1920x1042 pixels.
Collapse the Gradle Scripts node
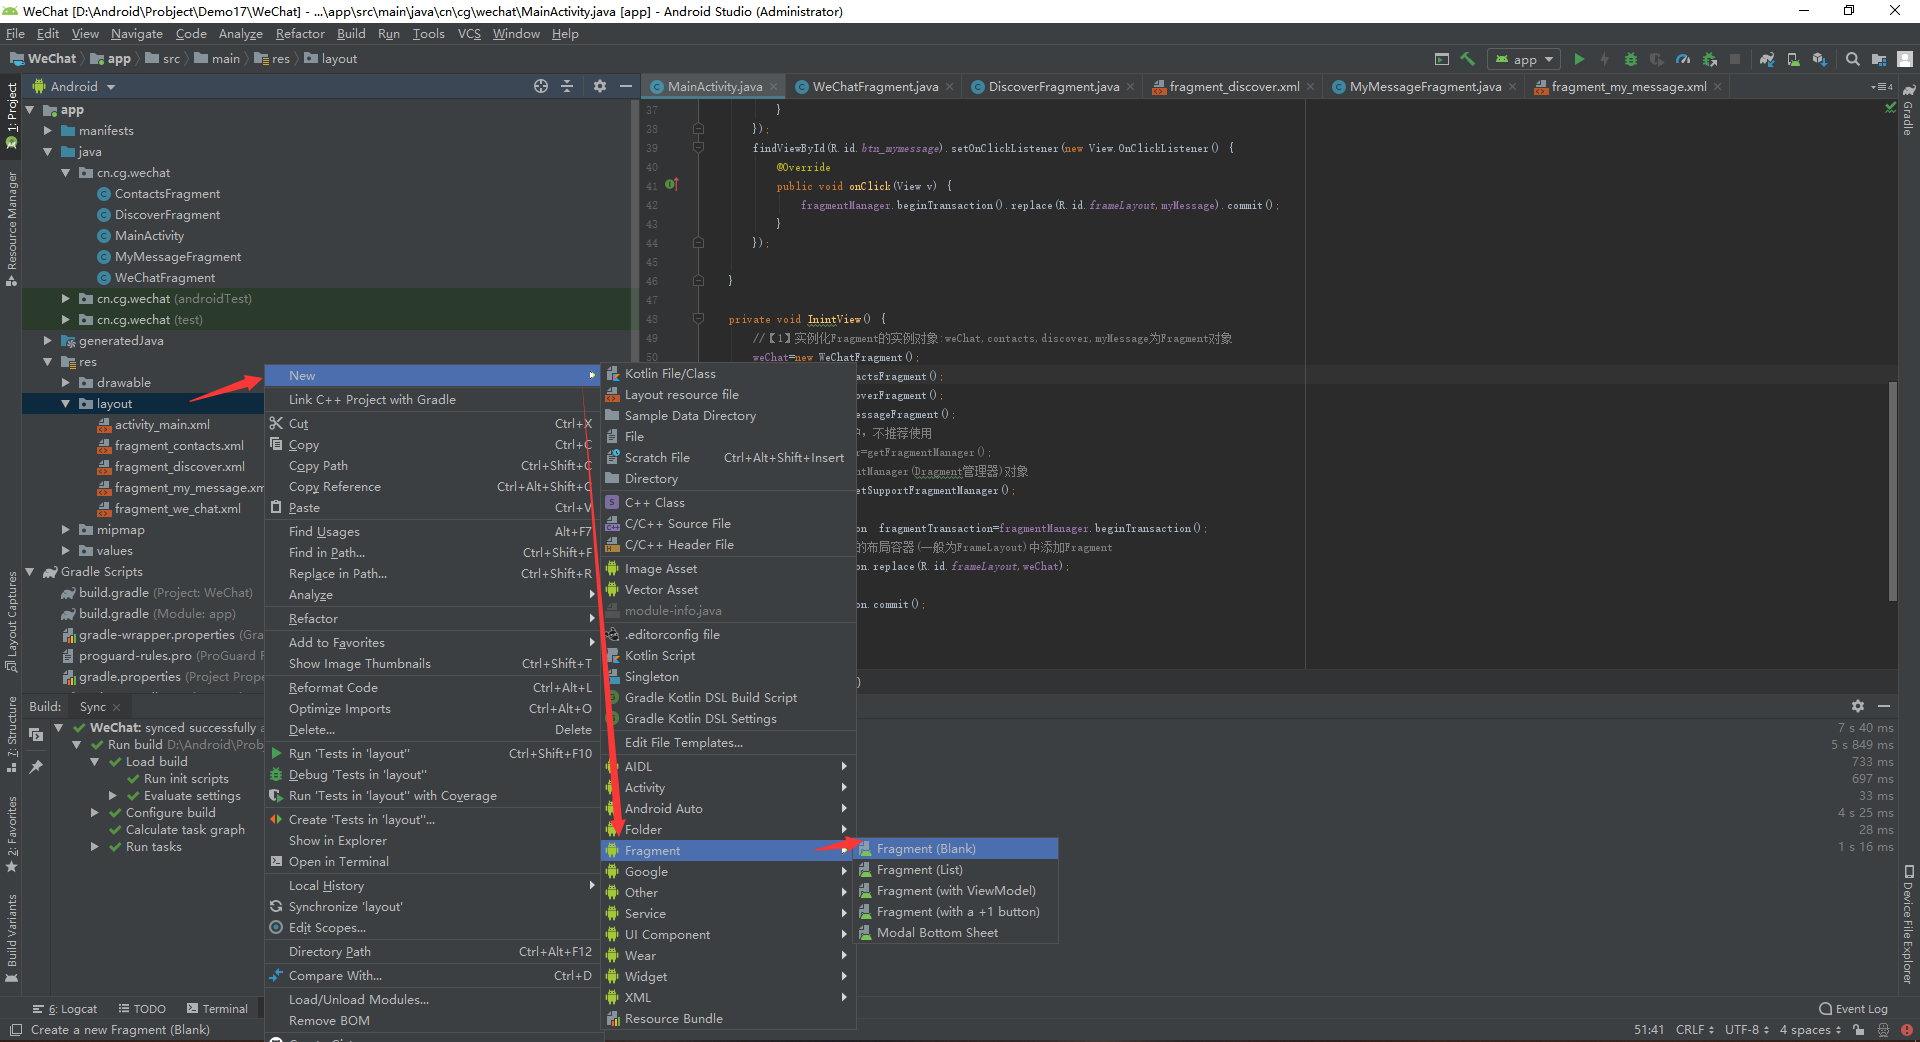coord(29,572)
